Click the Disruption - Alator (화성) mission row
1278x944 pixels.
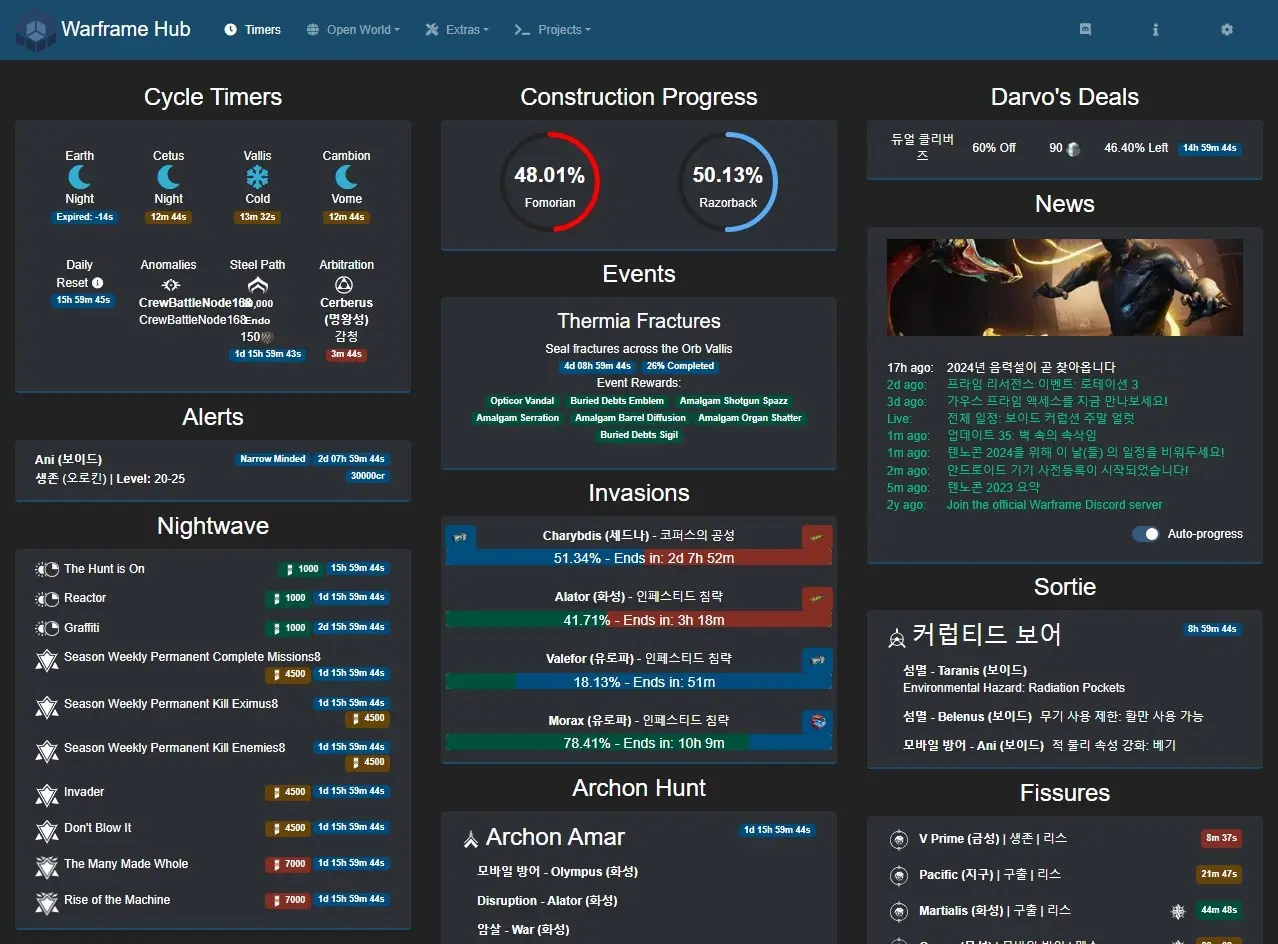(547, 901)
